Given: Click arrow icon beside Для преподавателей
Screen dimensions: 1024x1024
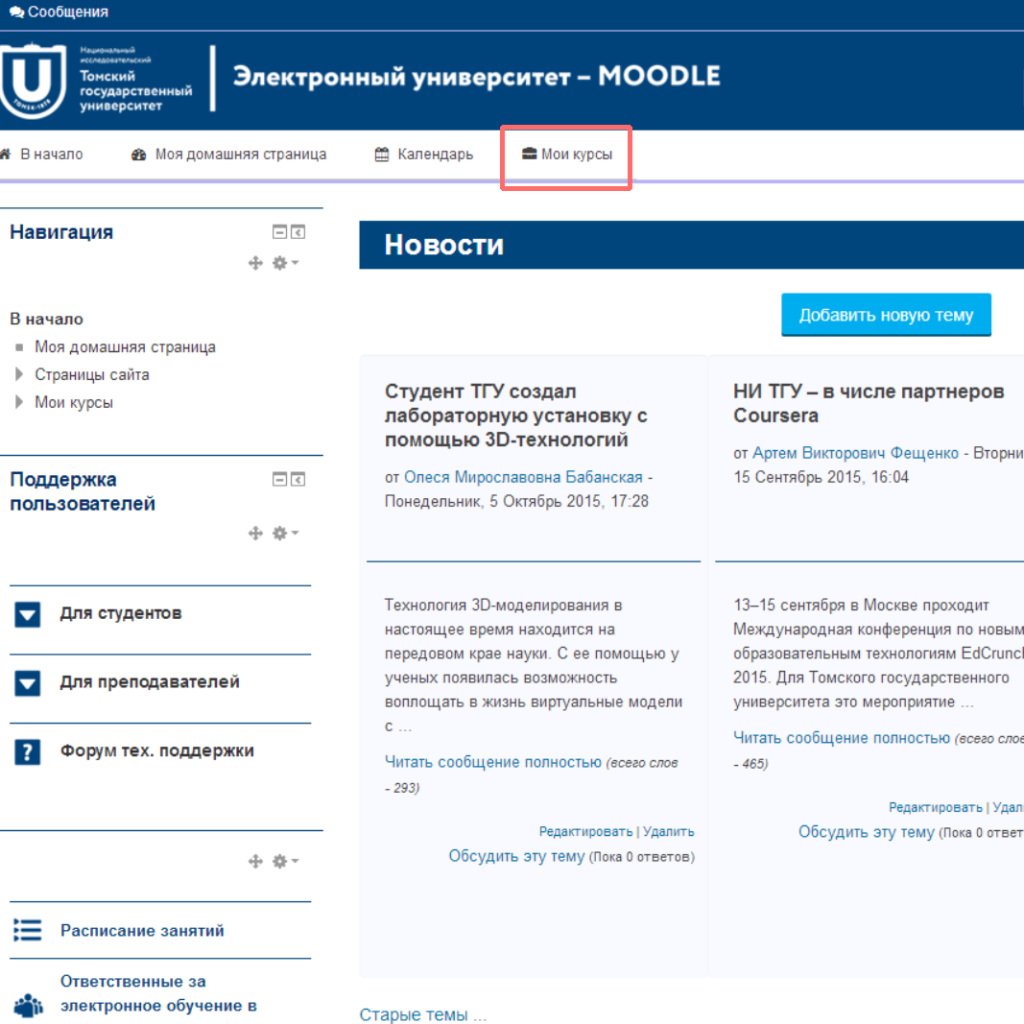Looking at the screenshot, I should point(27,683).
